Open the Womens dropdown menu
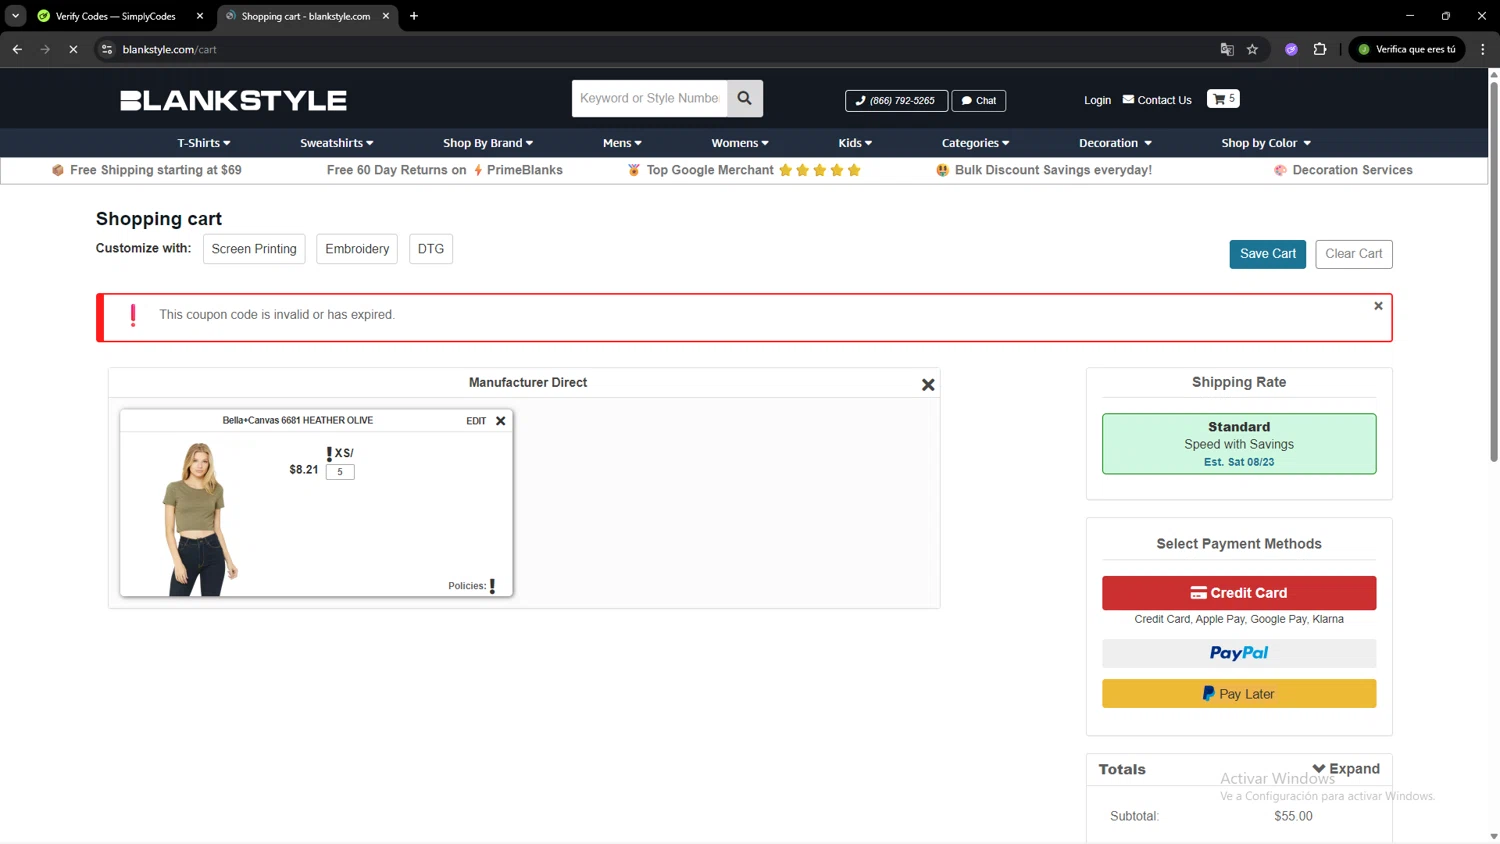The height and width of the screenshot is (844, 1500). pyautogui.click(x=740, y=143)
